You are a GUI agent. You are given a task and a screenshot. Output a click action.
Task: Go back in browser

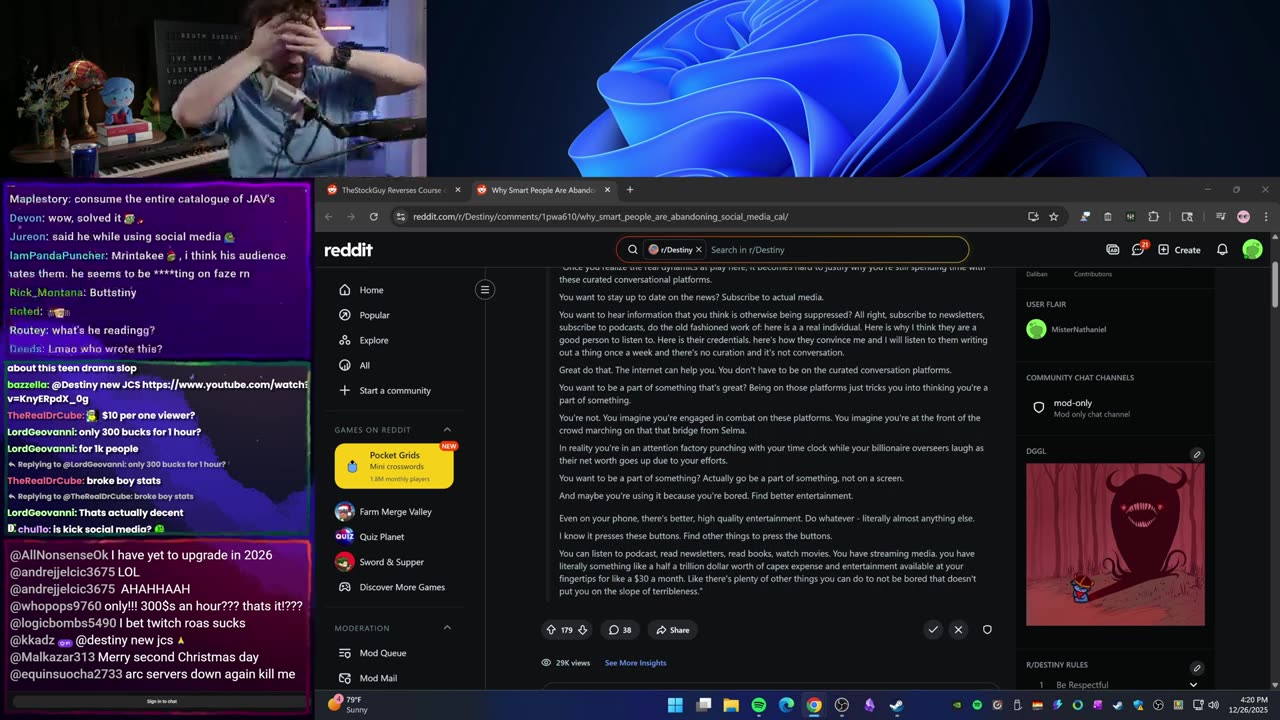coord(329,216)
